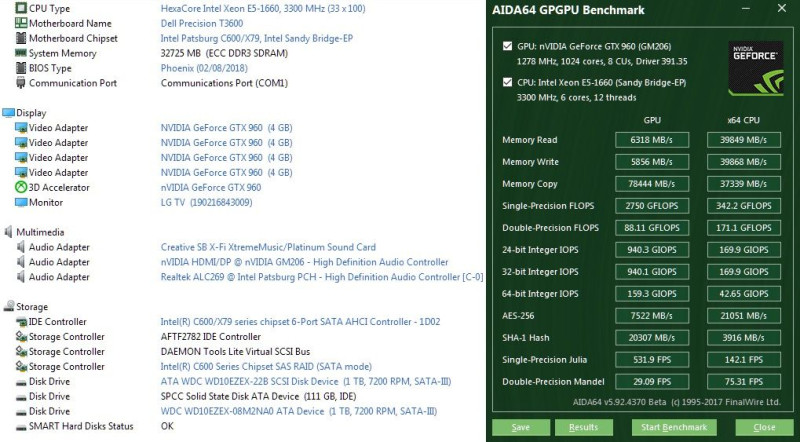Open ATA WDC WD10EZEX-22B SCSI Disk link
The height and width of the screenshot is (442, 800).
[x=306, y=381]
